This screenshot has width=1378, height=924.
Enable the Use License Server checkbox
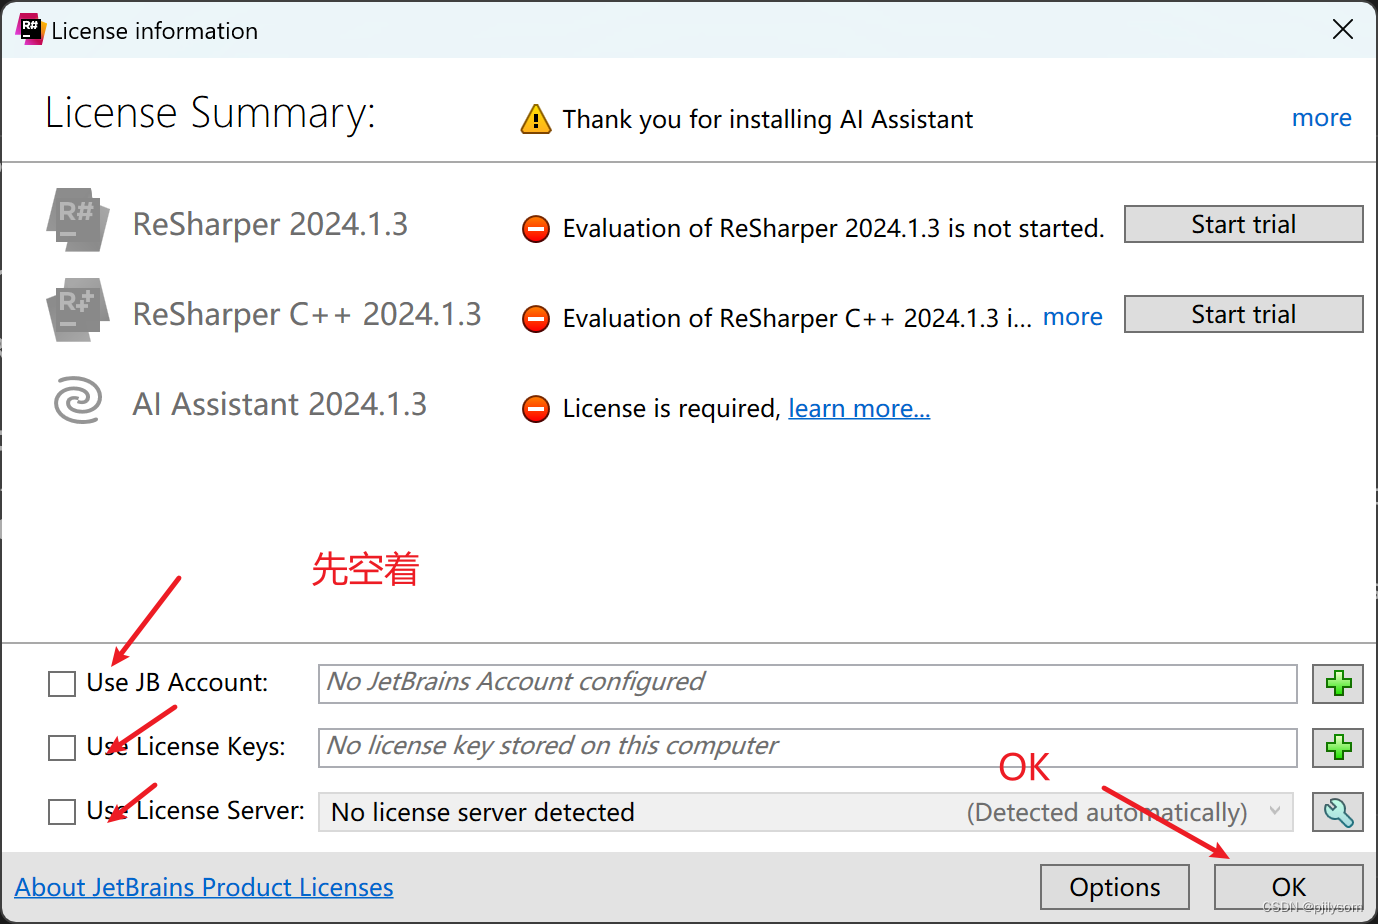pos(62,812)
